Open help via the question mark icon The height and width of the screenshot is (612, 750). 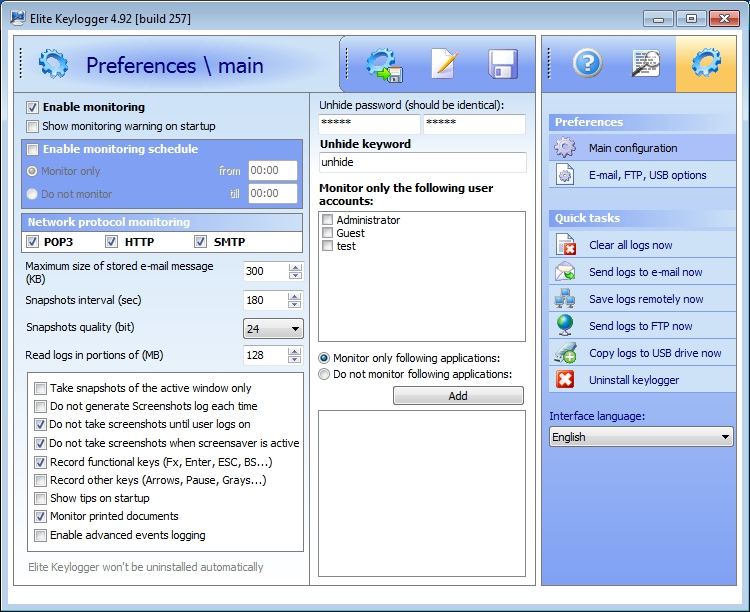coord(587,63)
